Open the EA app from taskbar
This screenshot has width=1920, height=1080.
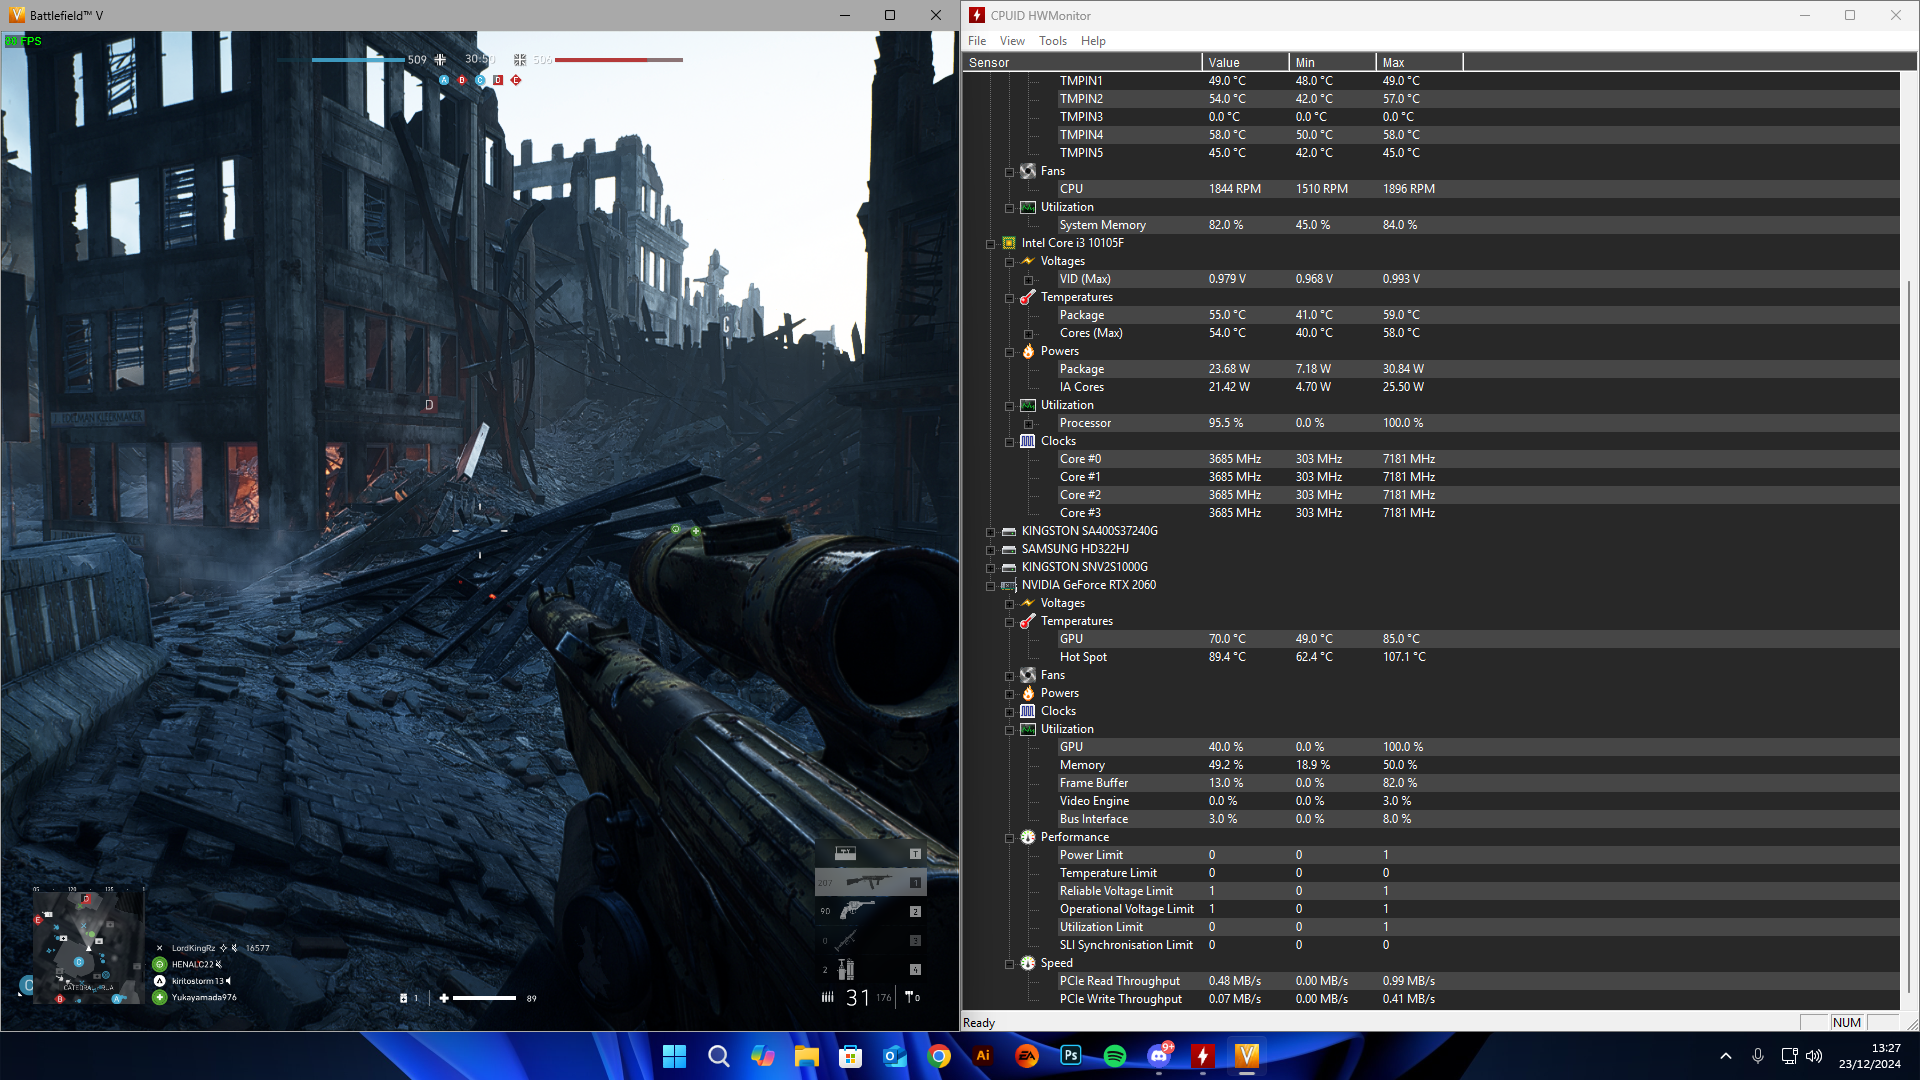click(x=1026, y=1056)
